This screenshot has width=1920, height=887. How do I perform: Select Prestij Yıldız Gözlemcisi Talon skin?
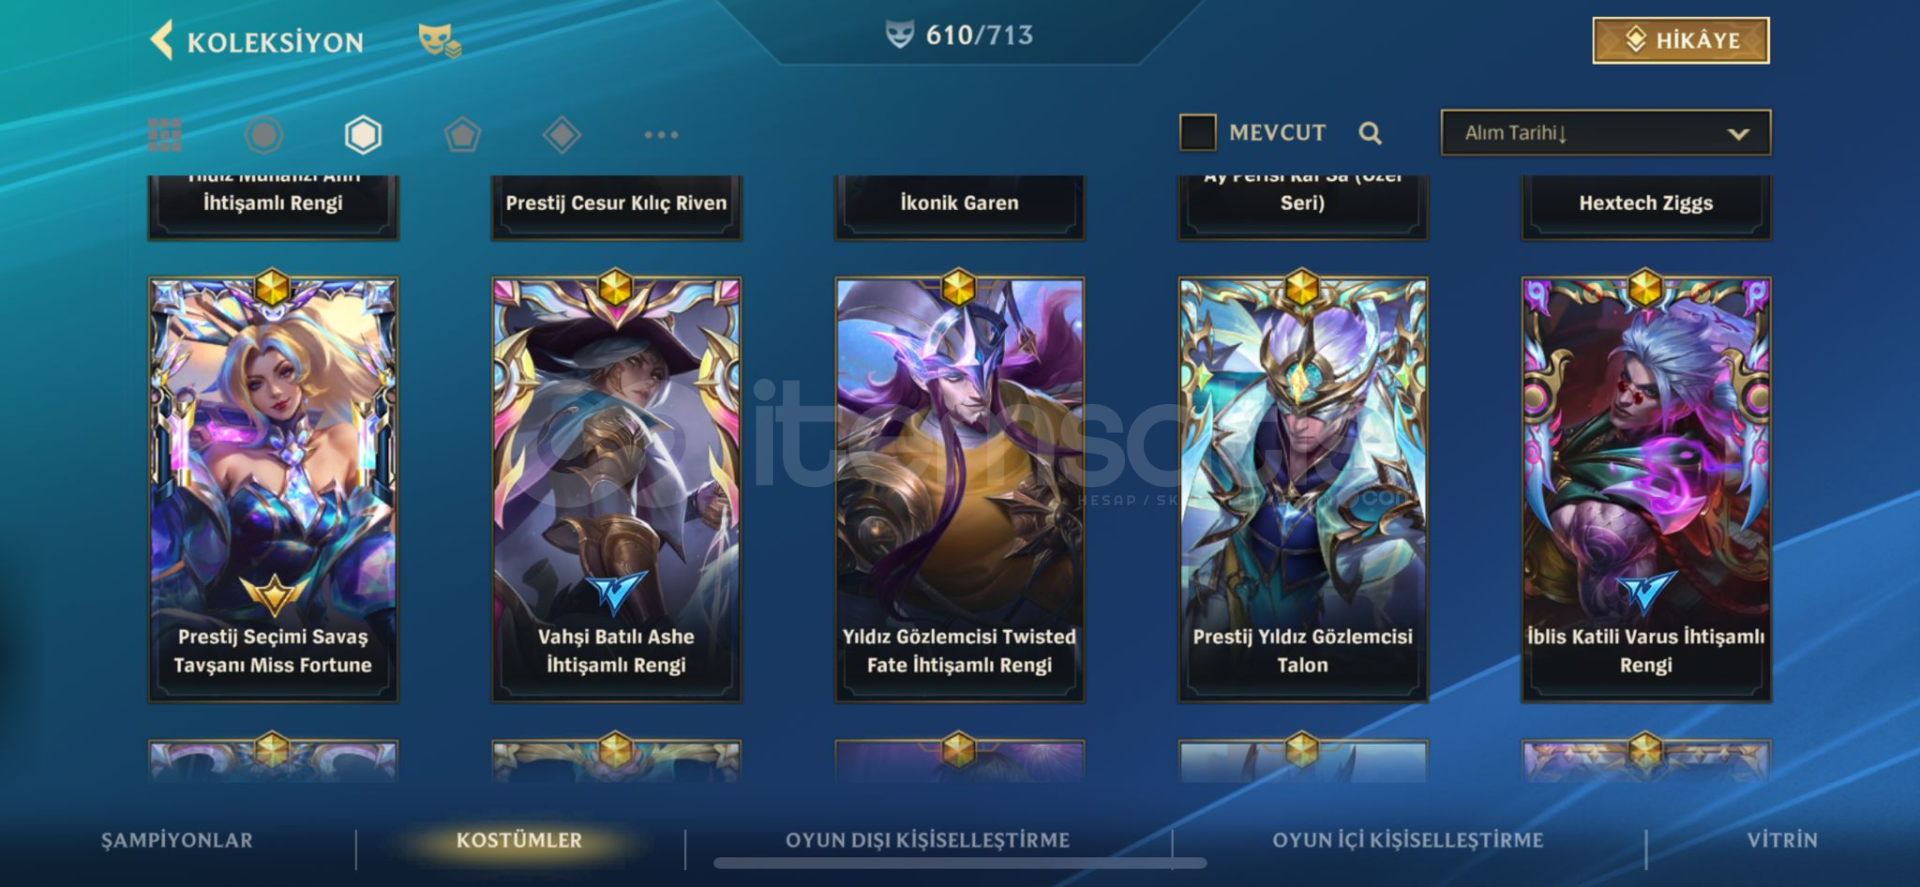click(1302, 489)
